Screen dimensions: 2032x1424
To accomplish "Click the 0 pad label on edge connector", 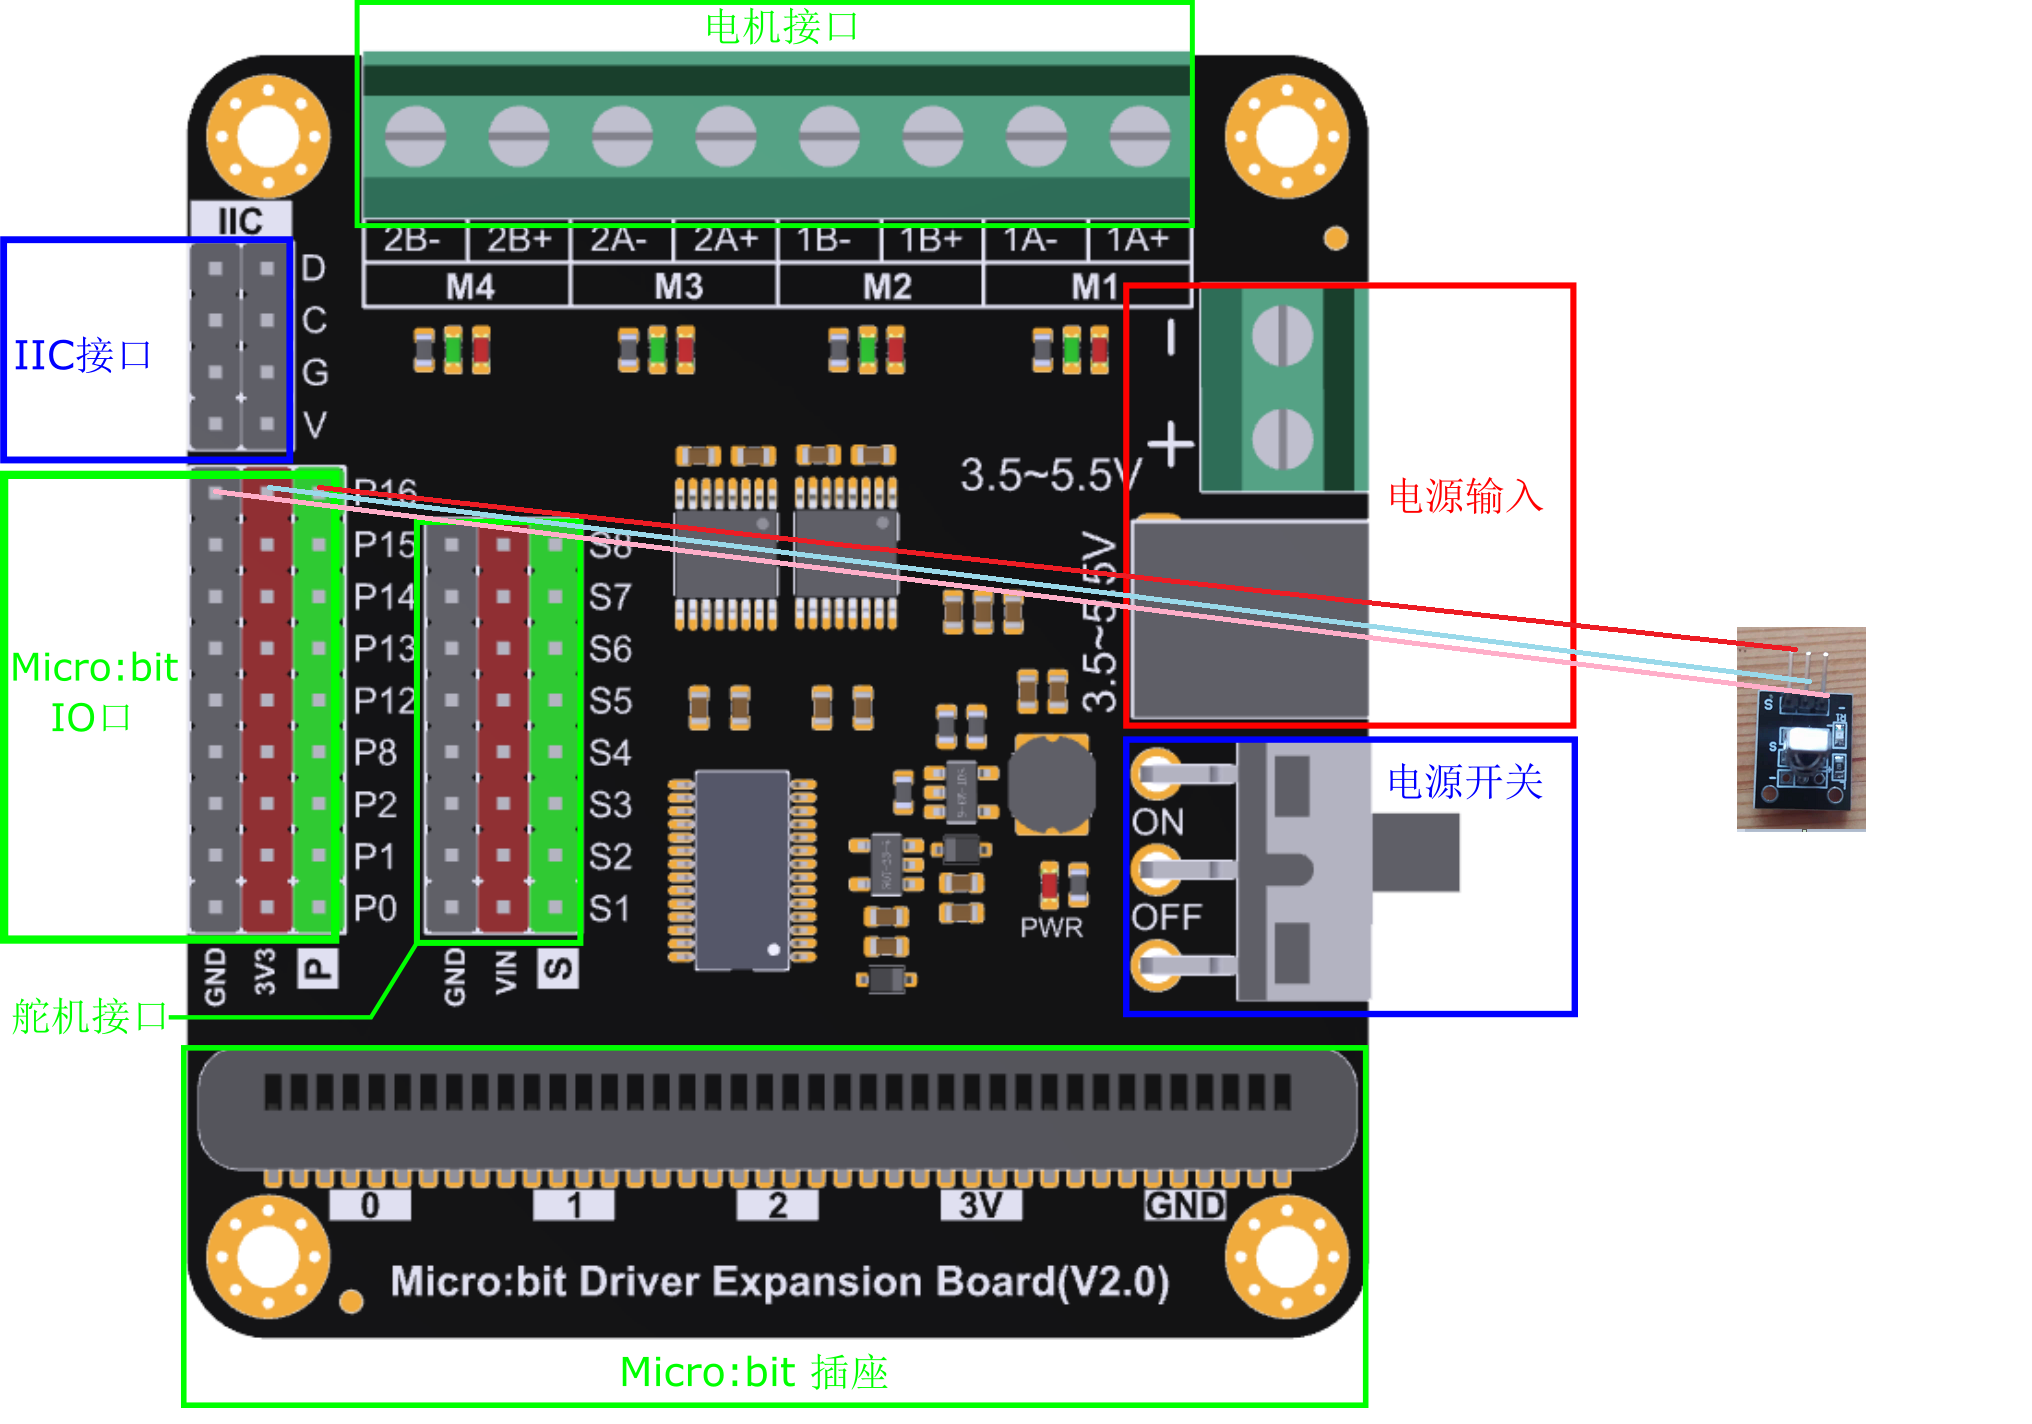I will (x=370, y=1205).
